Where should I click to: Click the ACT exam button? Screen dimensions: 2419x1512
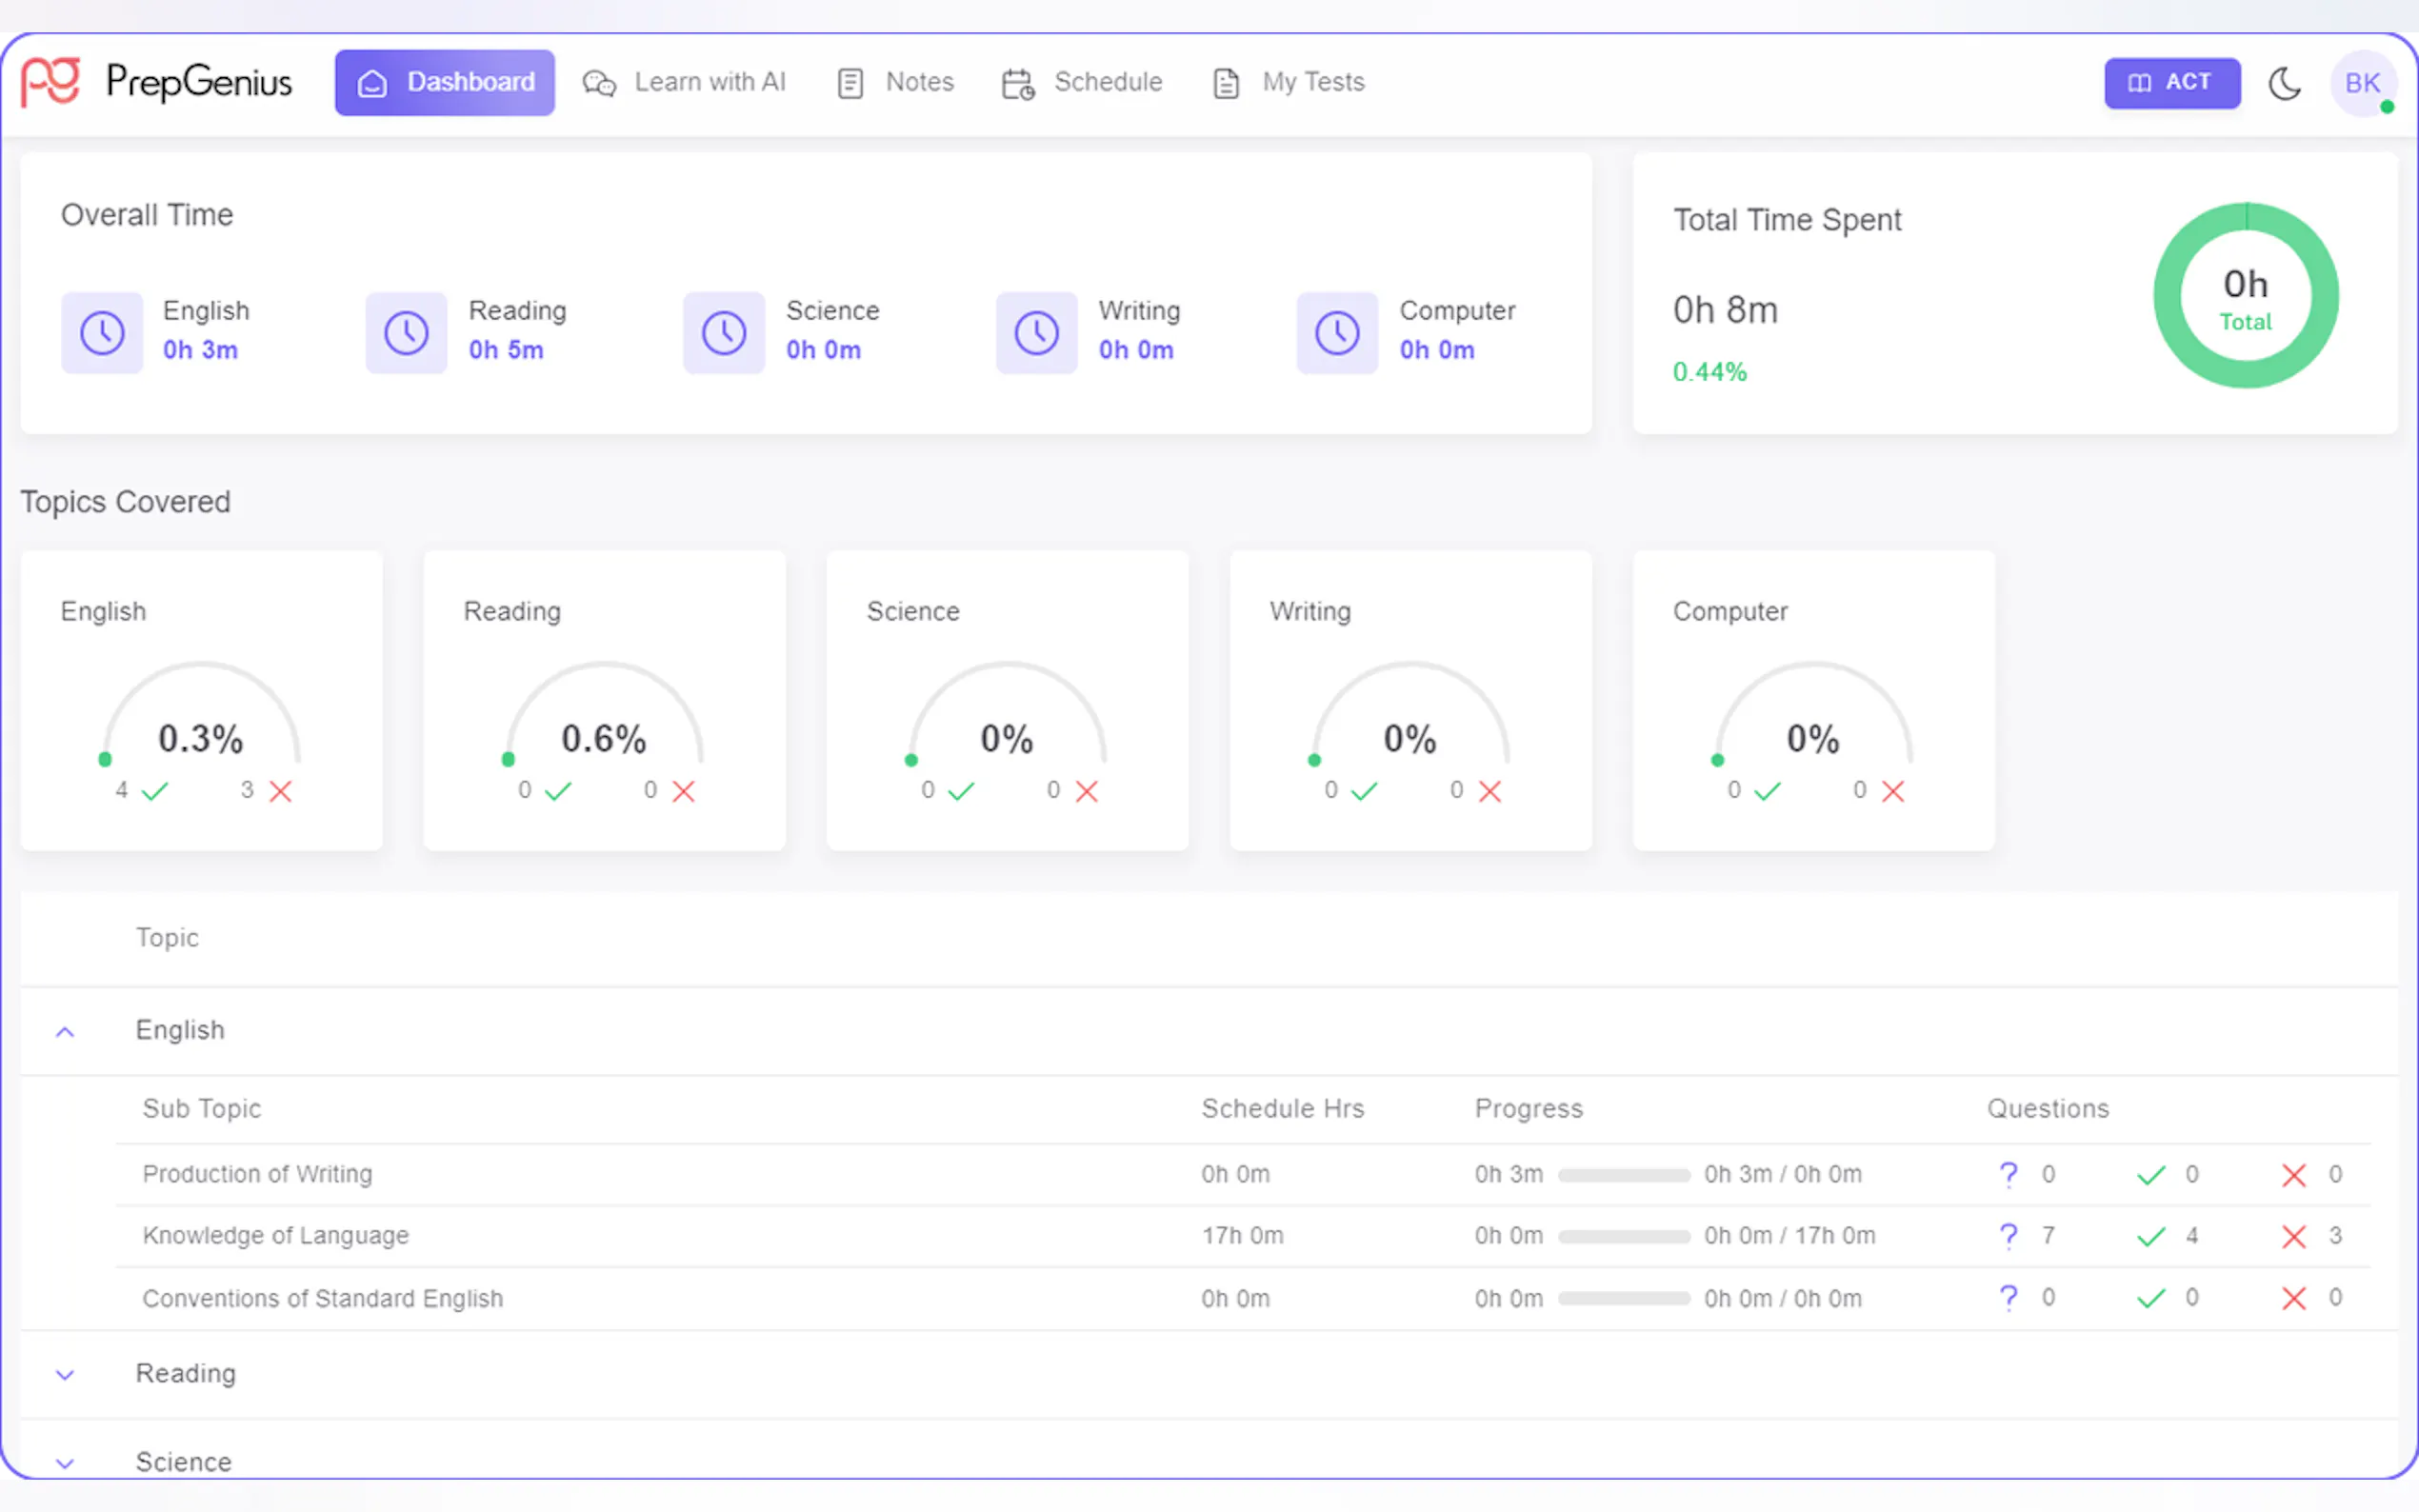pos(2171,82)
